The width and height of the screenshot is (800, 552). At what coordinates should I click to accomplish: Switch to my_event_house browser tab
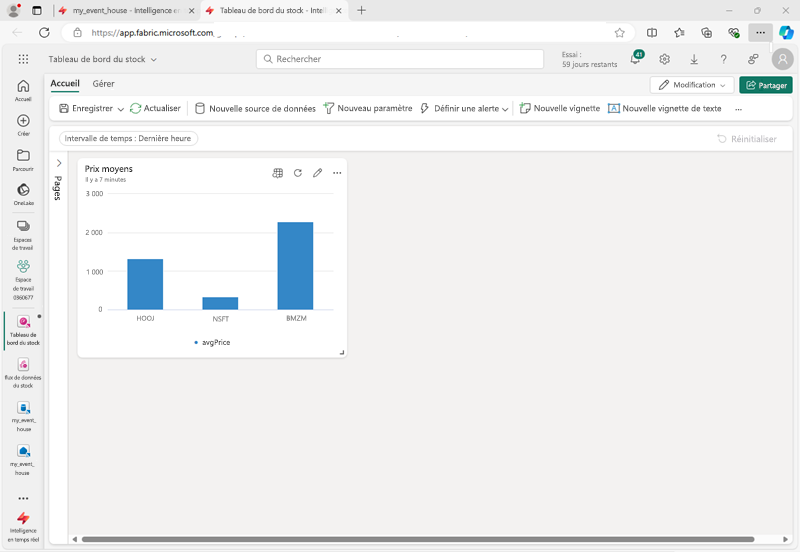[x=126, y=11]
